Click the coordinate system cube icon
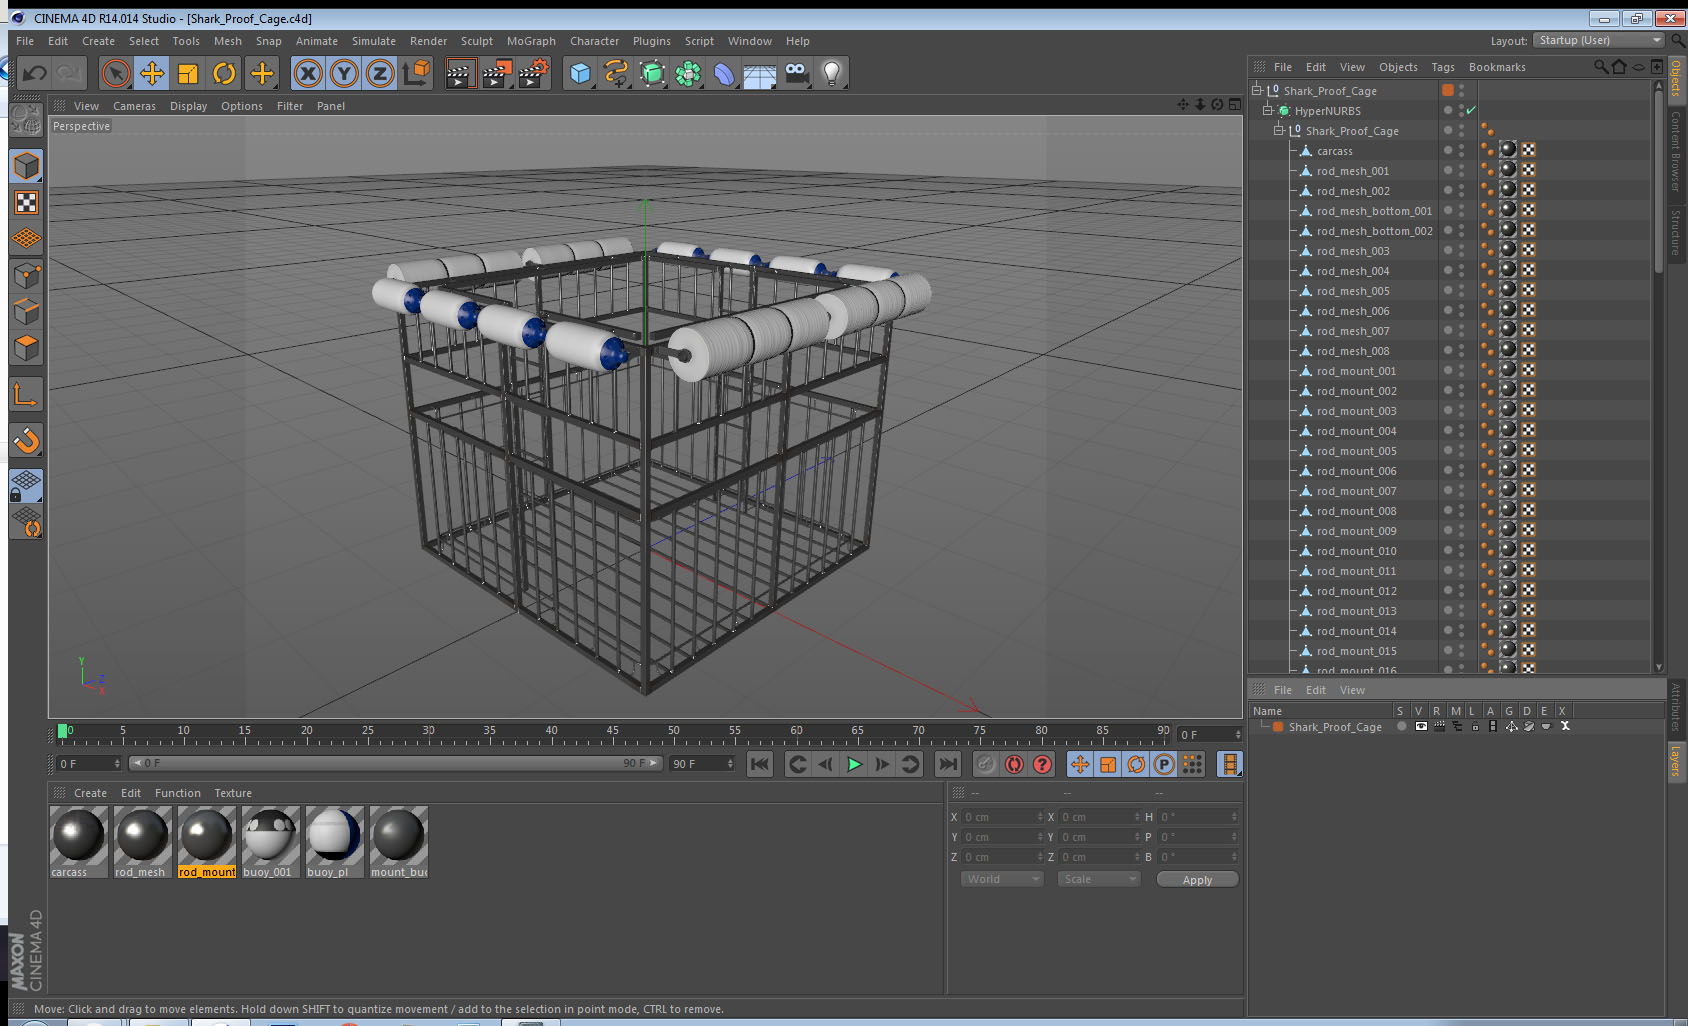 point(416,73)
